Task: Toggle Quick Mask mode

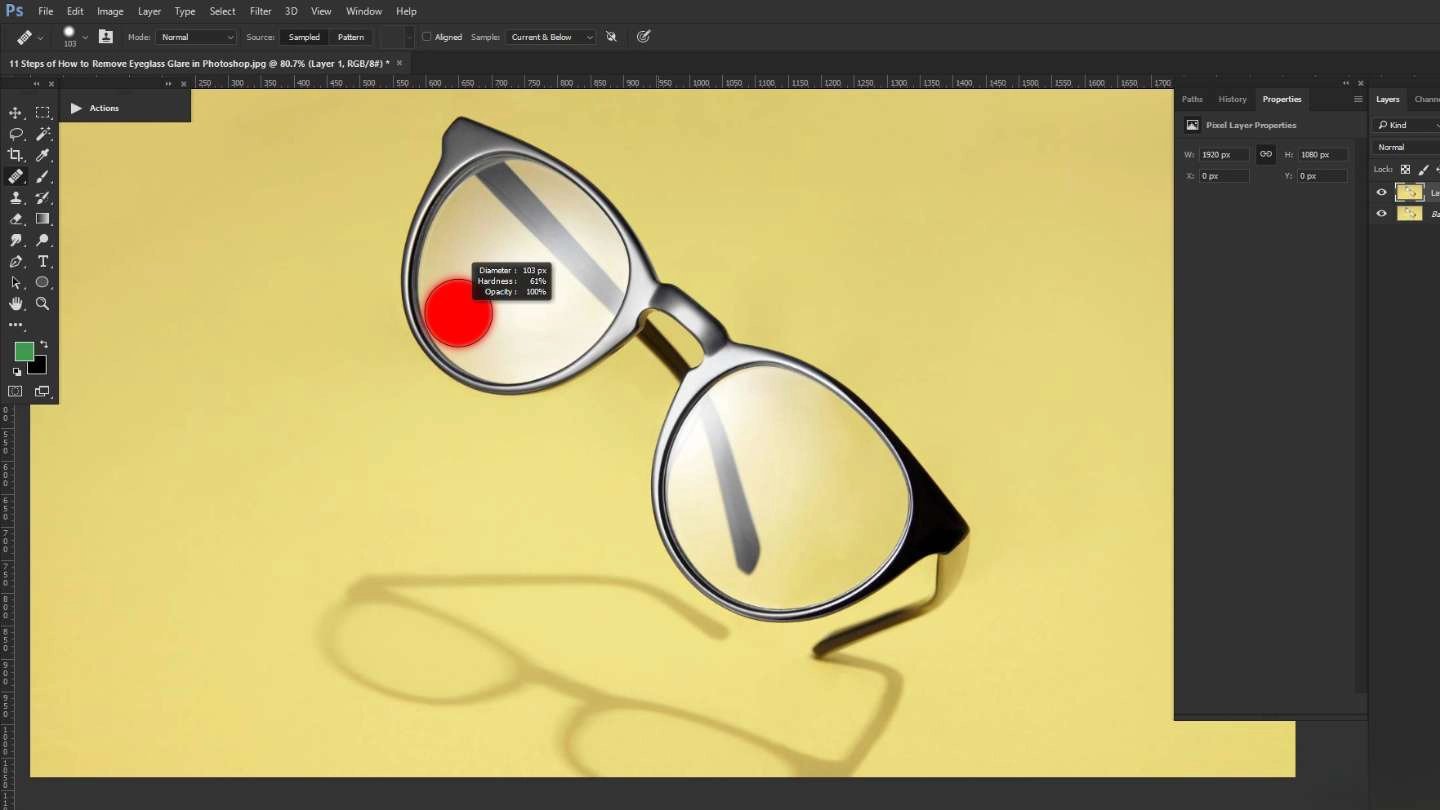Action: pos(16,392)
